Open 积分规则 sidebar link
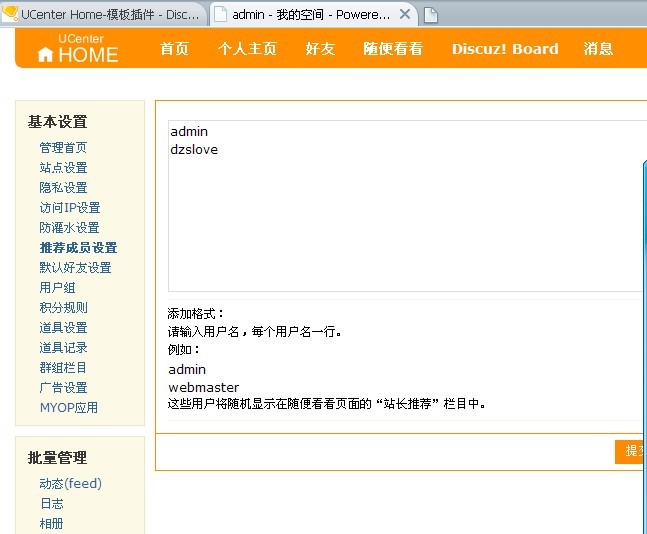 coord(63,307)
